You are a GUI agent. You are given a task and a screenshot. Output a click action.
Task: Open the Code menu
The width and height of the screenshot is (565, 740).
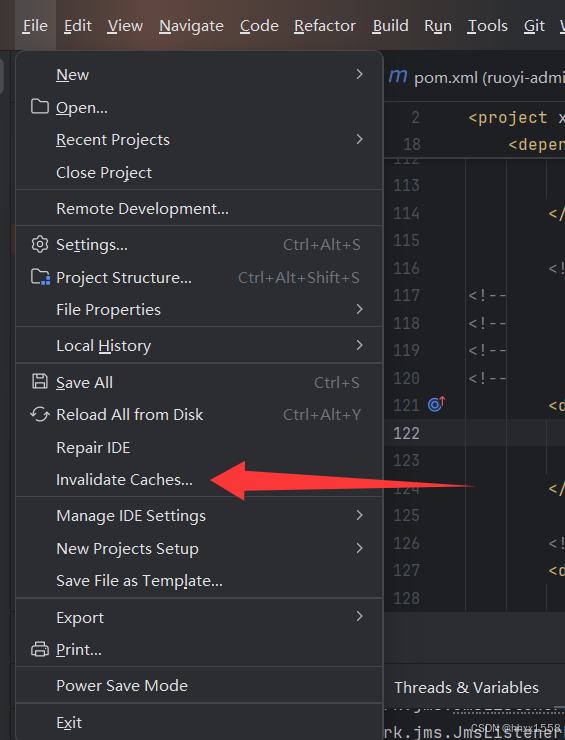tap(259, 25)
